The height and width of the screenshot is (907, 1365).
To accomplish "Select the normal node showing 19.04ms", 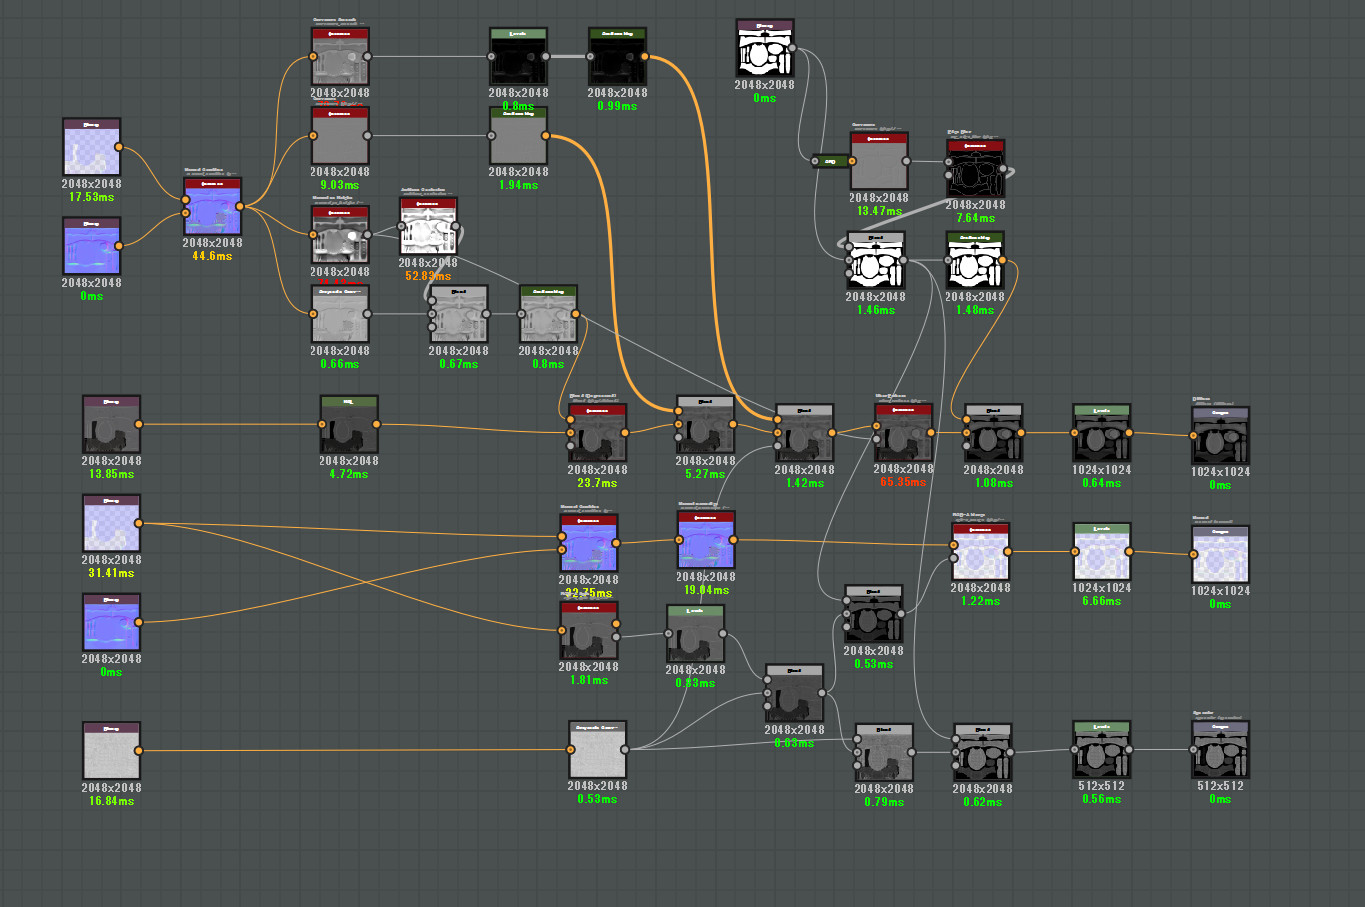I will click(x=706, y=541).
